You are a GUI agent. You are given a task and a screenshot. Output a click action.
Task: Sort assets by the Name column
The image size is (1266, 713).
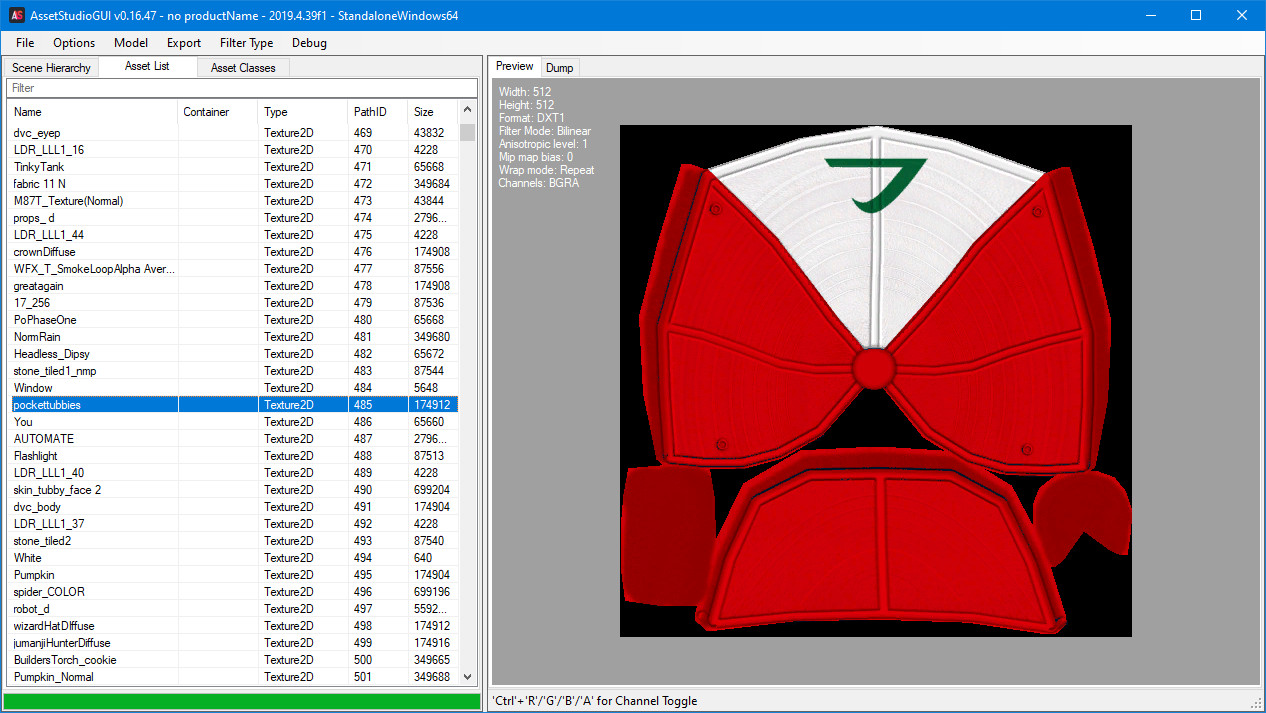tap(27, 112)
